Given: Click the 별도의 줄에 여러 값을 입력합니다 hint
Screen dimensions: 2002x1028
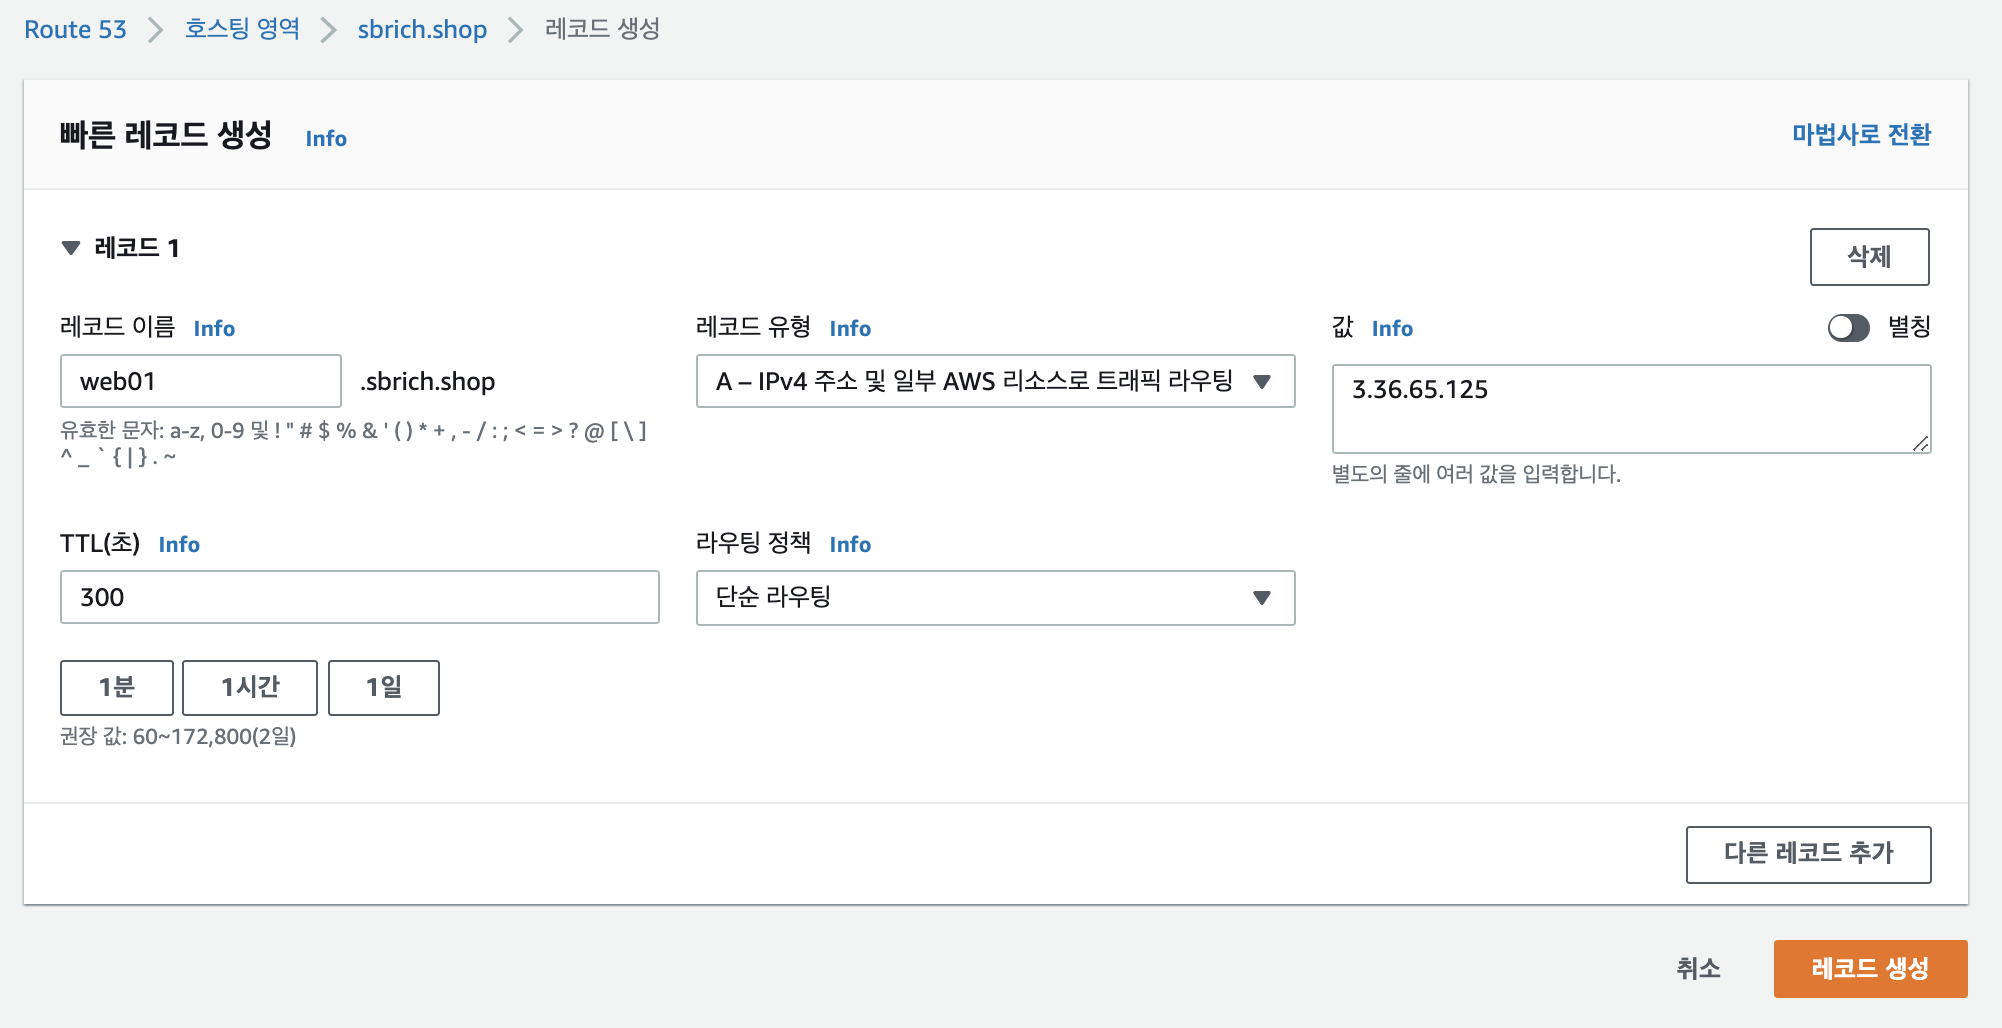Looking at the screenshot, I should [1476, 473].
